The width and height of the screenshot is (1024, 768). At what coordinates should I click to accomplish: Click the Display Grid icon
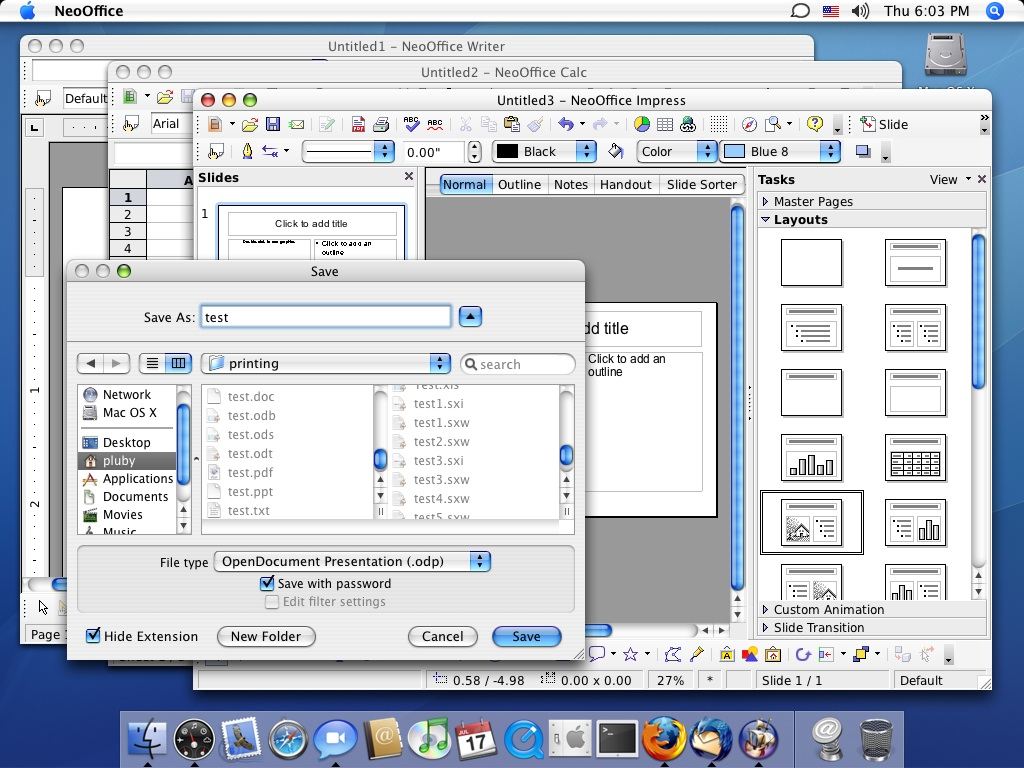click(x=718, y=124)
